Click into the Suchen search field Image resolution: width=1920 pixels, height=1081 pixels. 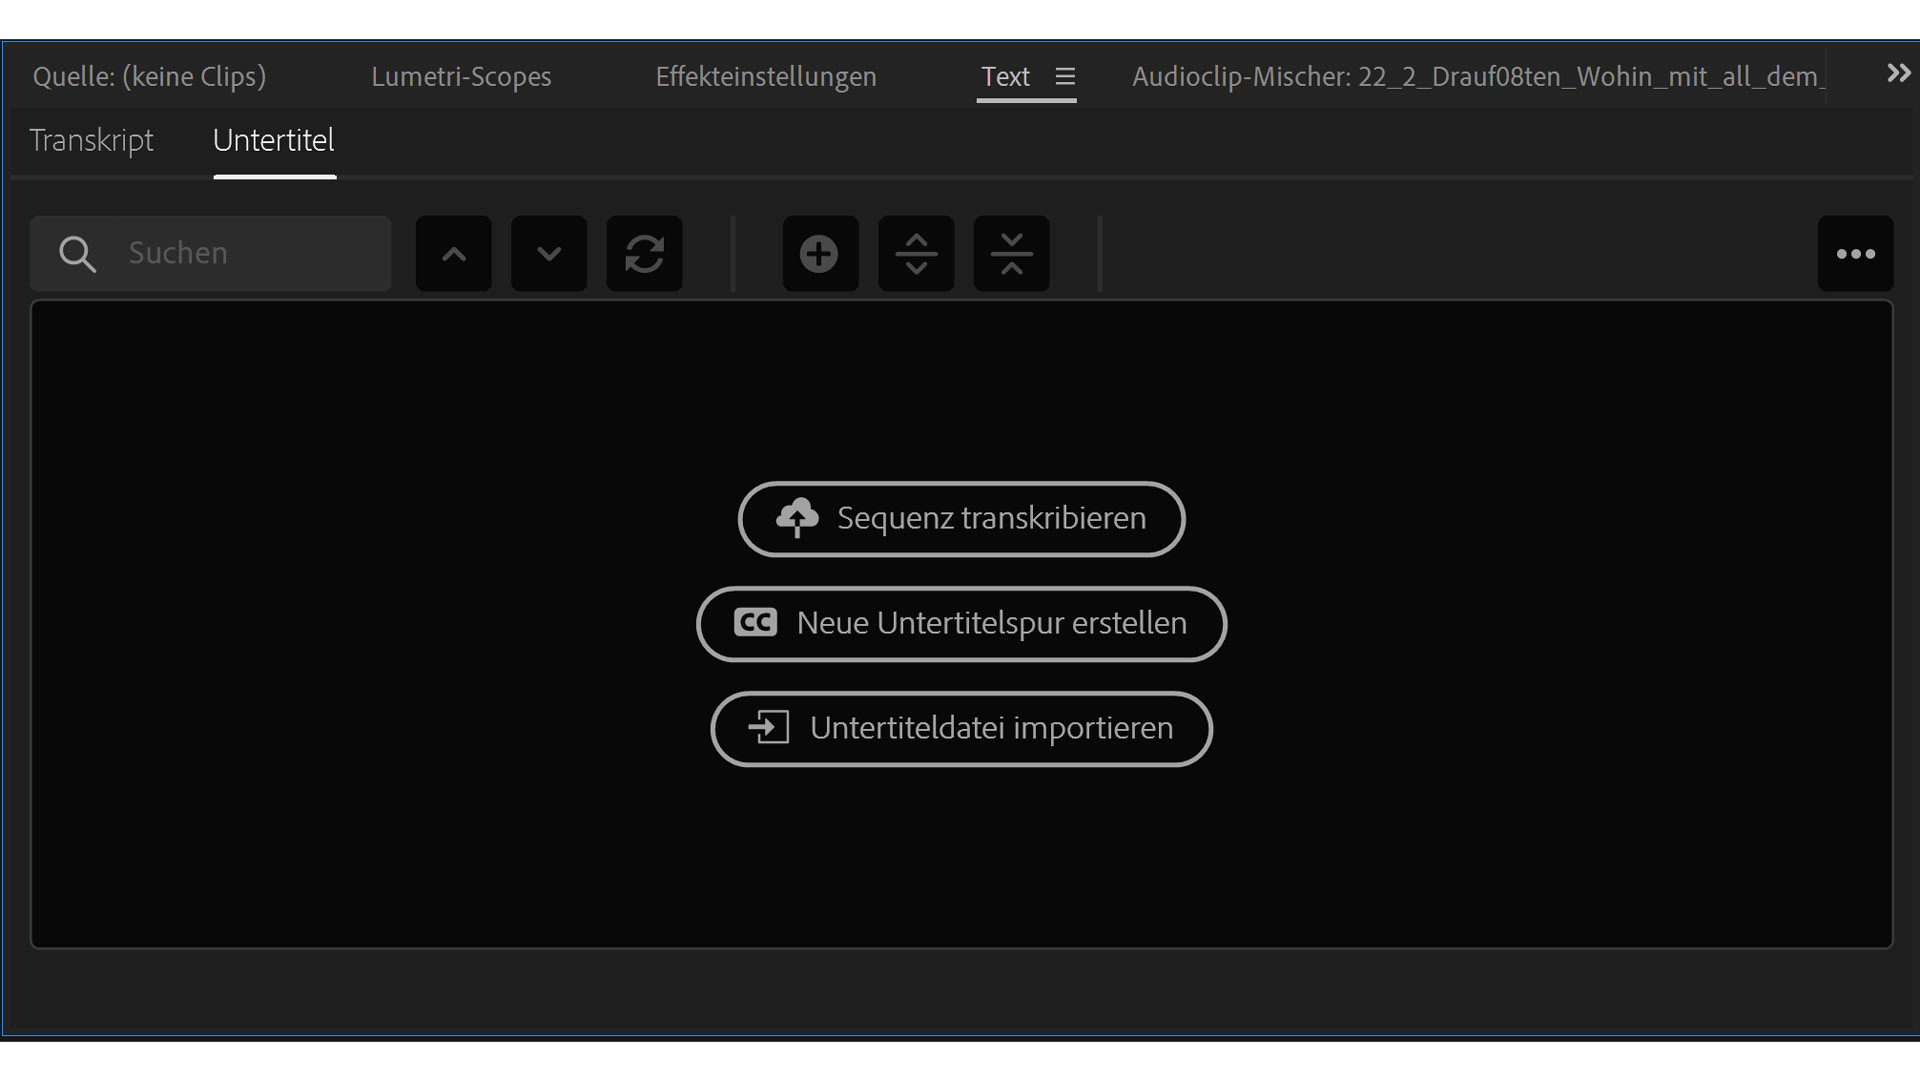[250, 254]
